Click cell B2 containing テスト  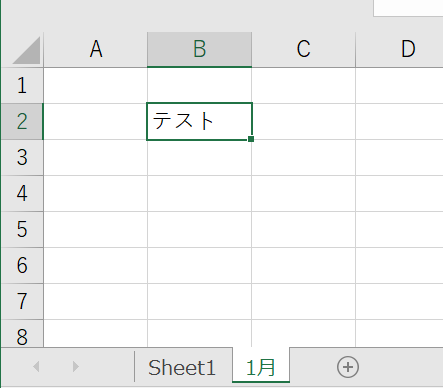click(199, 121)
